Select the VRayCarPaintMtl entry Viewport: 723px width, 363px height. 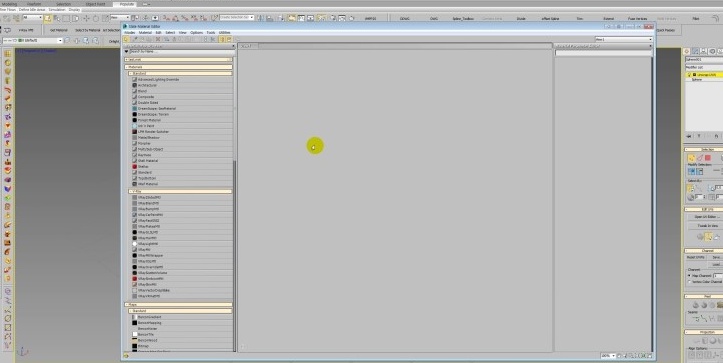pos(182,215)
